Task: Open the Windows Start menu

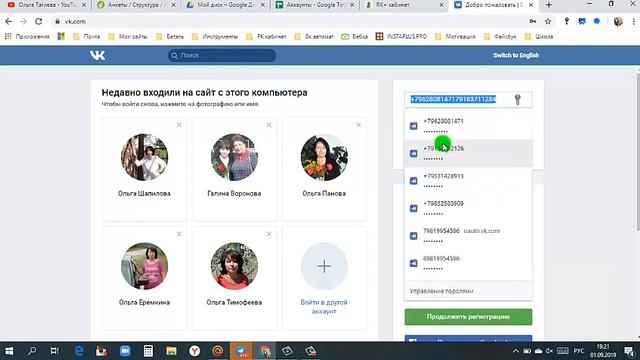Action: click(9, 351)
